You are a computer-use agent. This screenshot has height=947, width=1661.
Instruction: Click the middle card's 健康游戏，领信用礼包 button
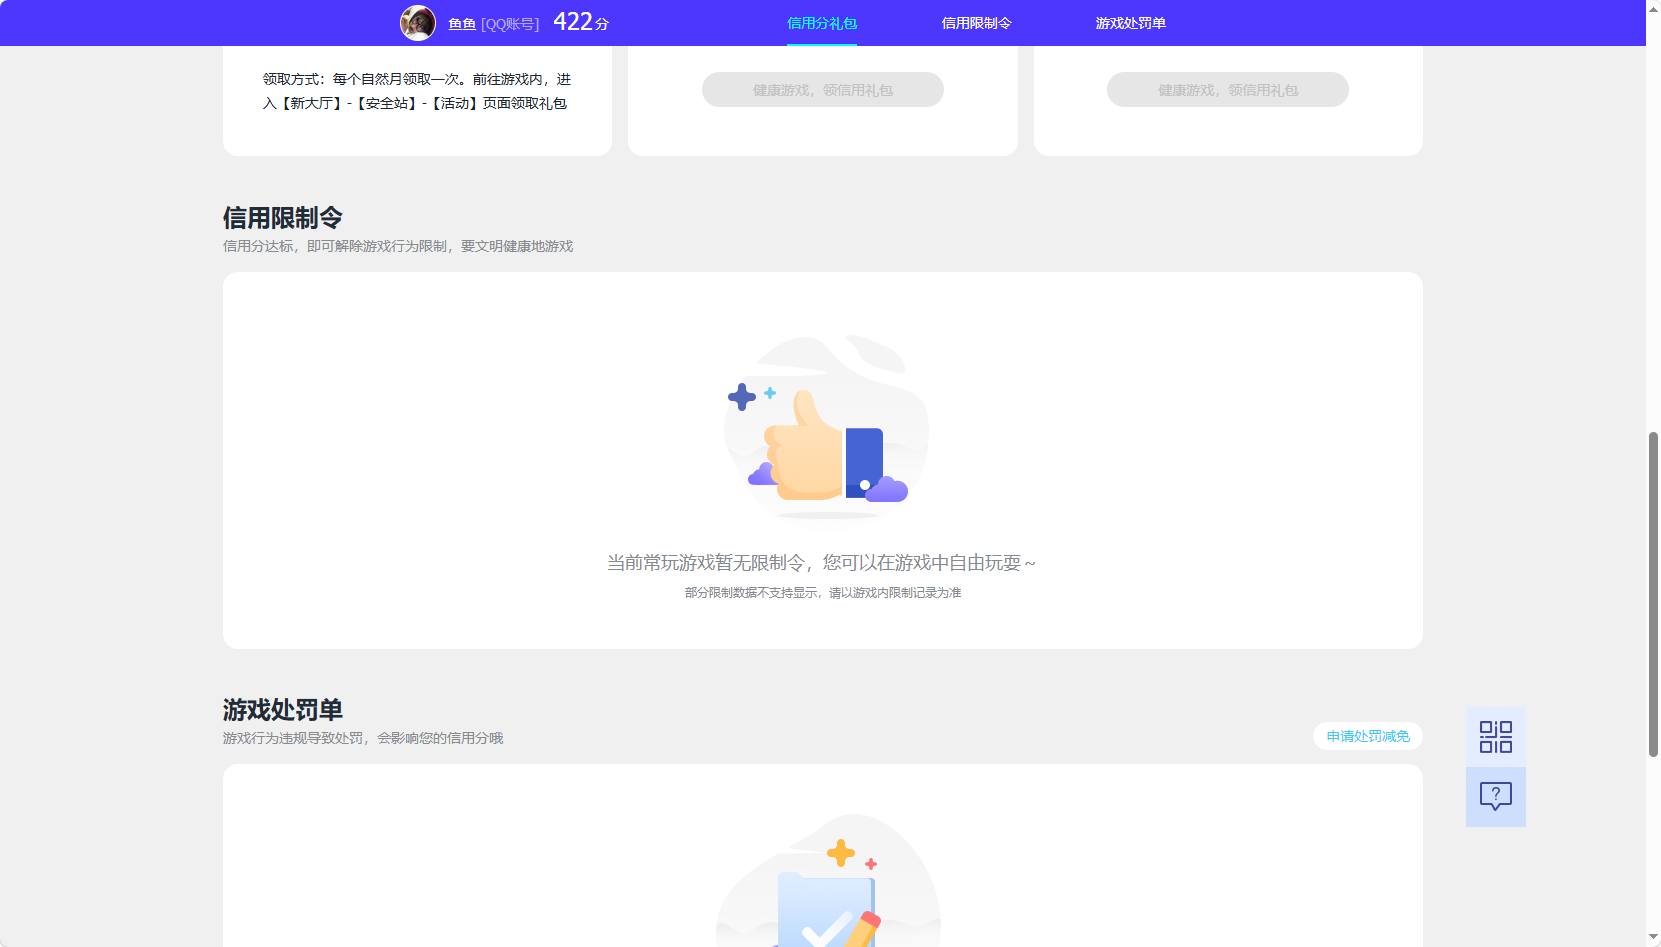pos(822,90)
